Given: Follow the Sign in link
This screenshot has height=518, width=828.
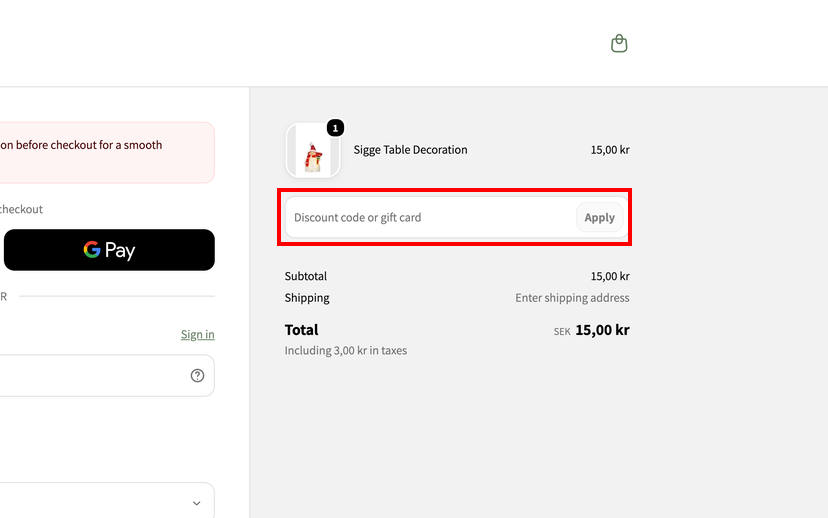Looking at the screenshot, I should click(197, 334).
